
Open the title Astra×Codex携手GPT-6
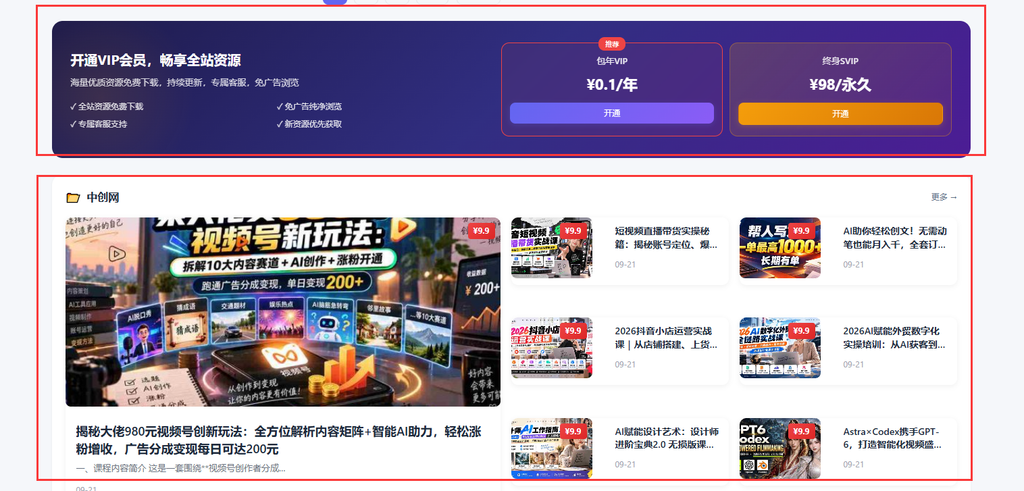(892, 438)
